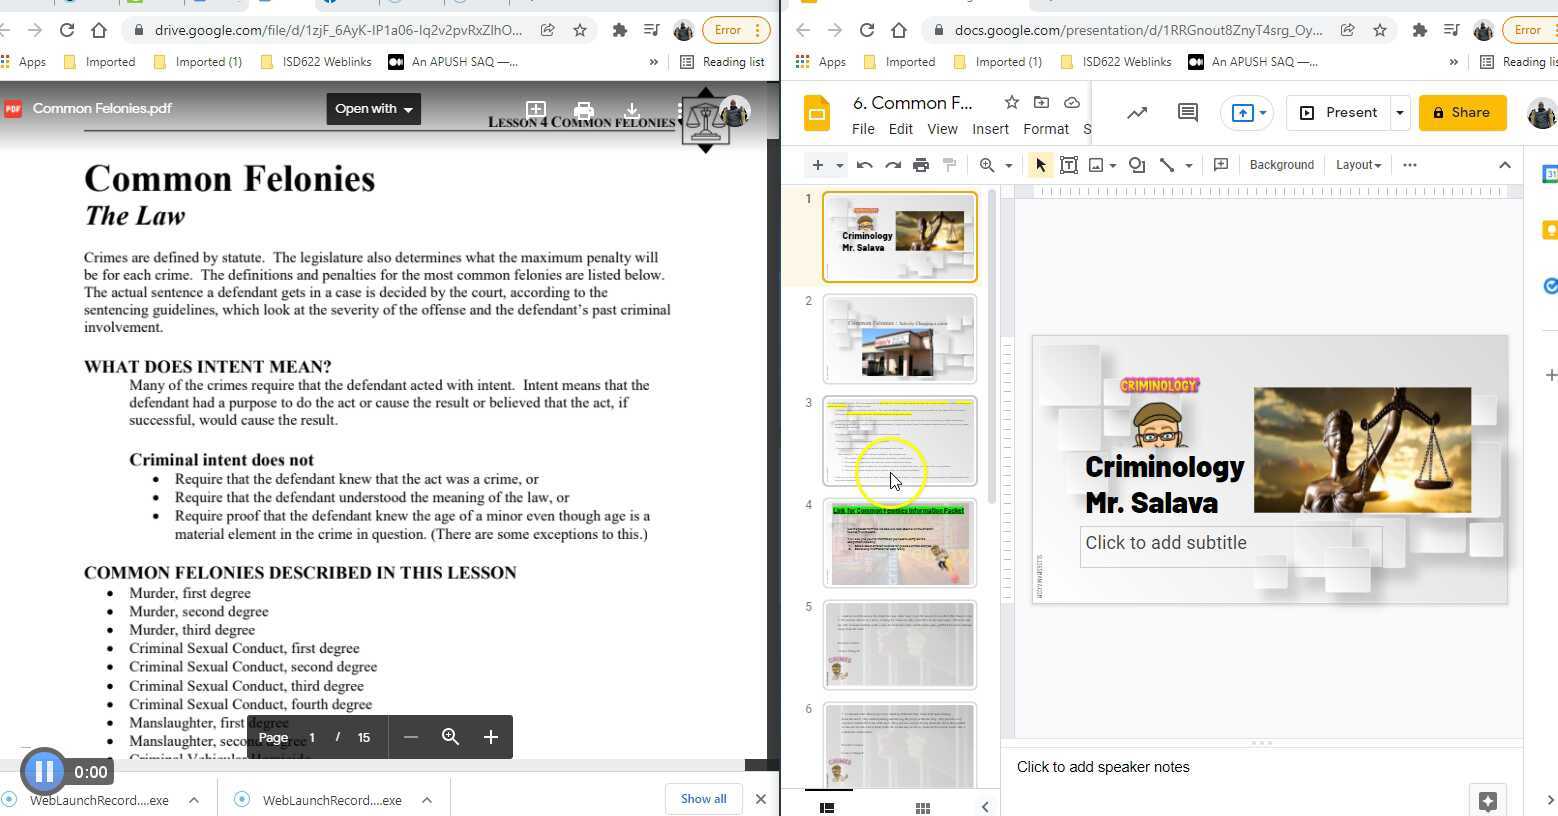1558x816 pixels.
Task: Switch to grid view of slides
Action: click(923, 807)
